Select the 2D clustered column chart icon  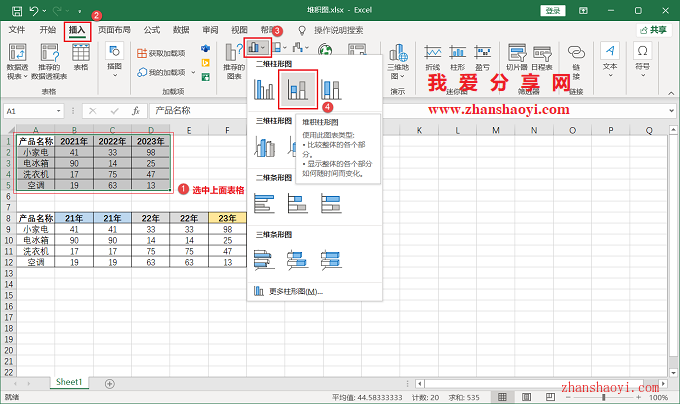click(264, 89)
